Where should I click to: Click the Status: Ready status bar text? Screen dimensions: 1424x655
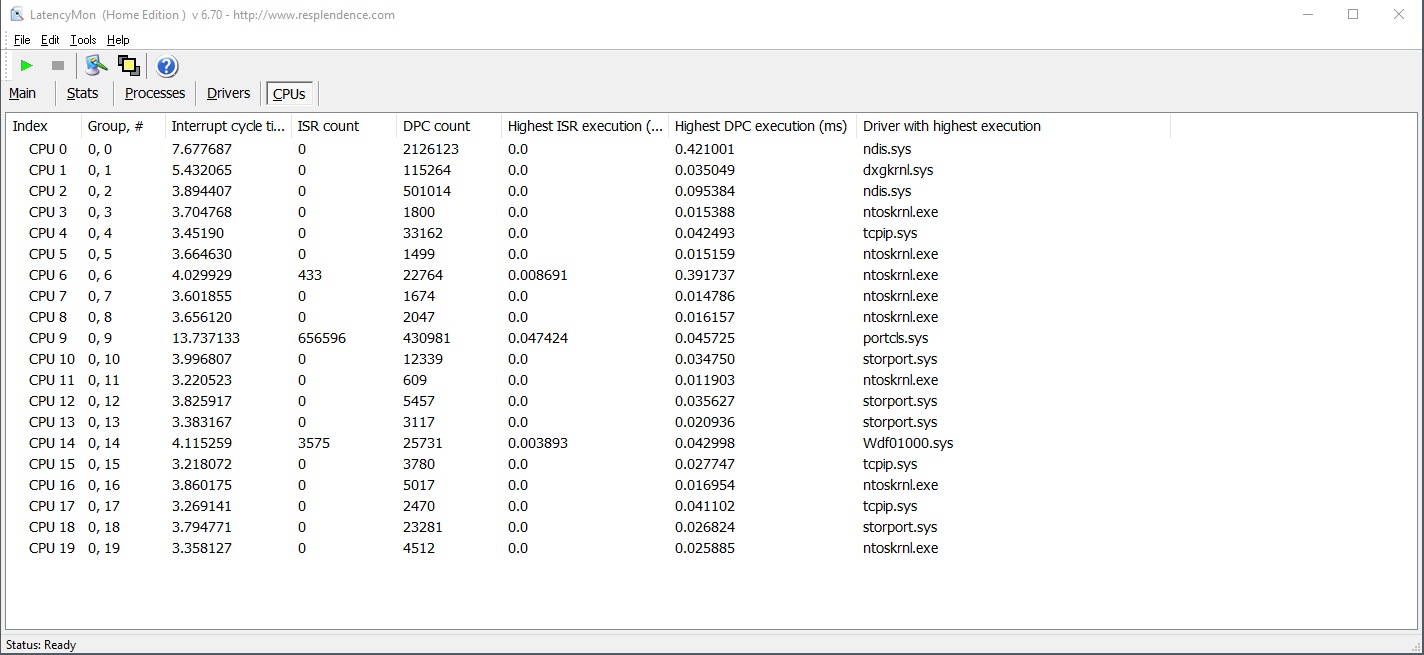41,645
